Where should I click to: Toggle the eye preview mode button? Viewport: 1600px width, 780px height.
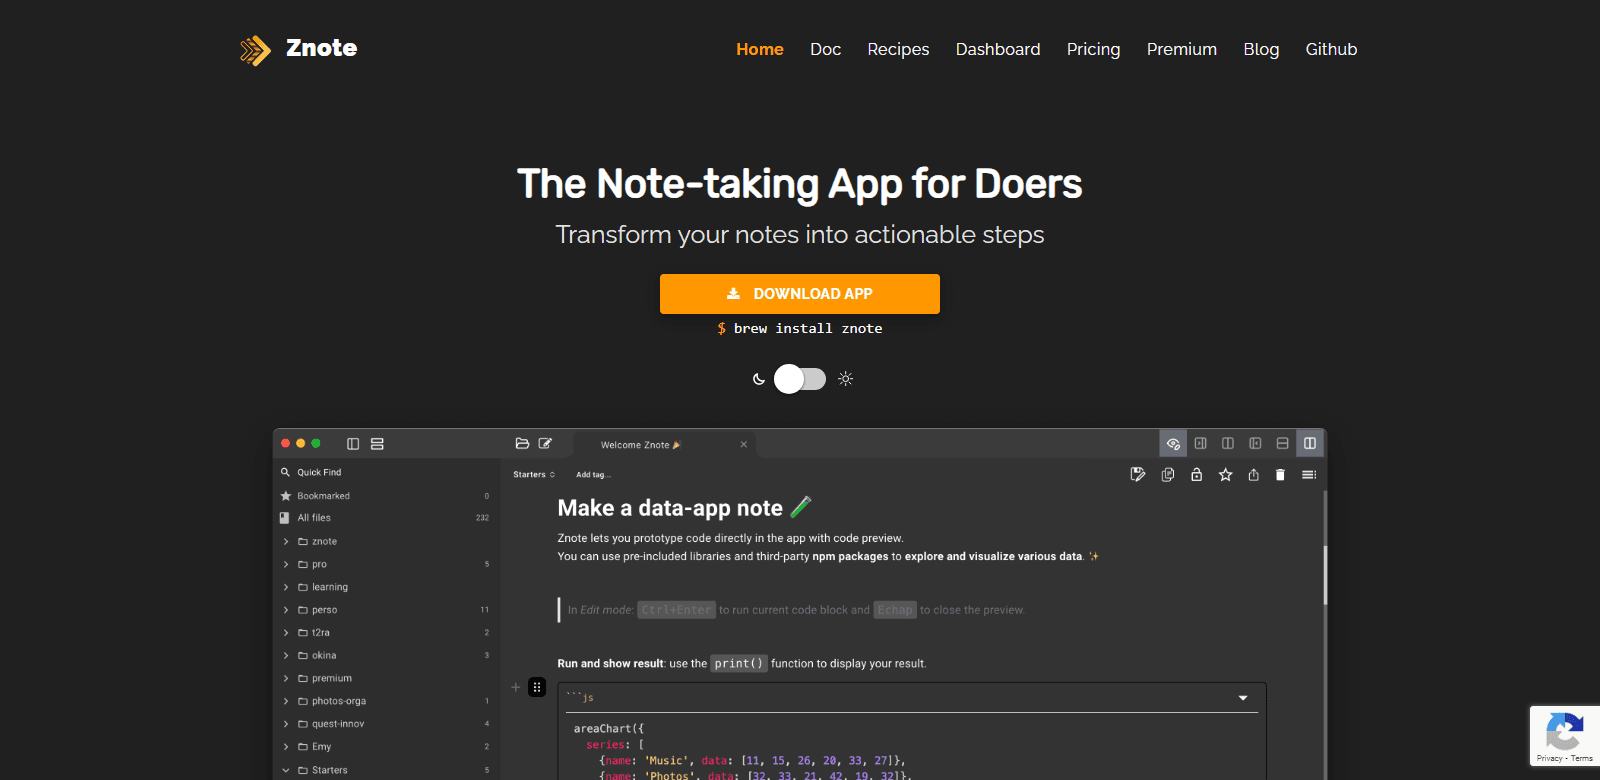(1173, 443)
